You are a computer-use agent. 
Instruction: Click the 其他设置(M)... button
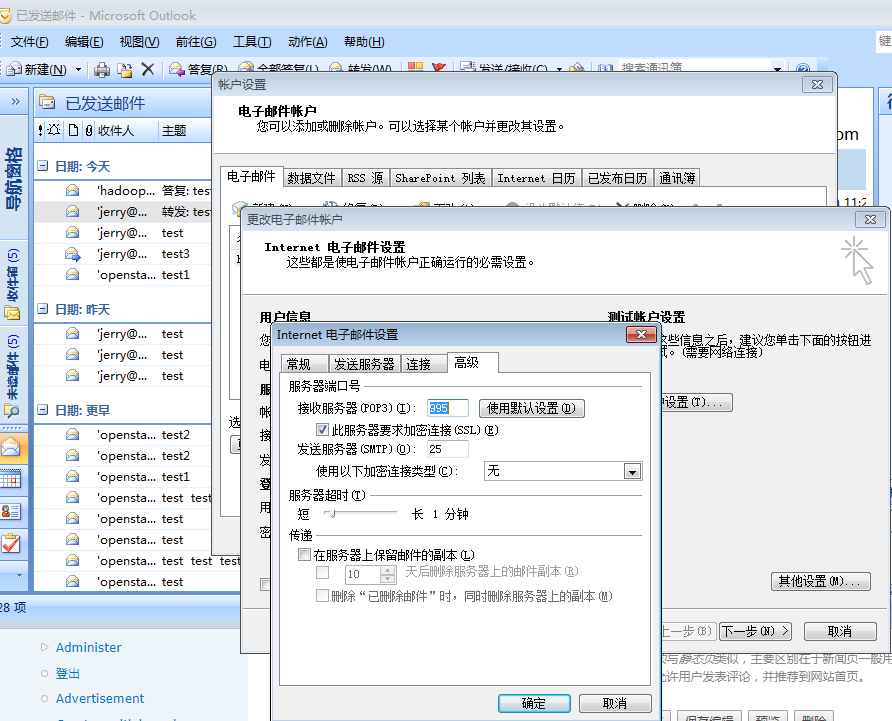(x=820, y=581)
